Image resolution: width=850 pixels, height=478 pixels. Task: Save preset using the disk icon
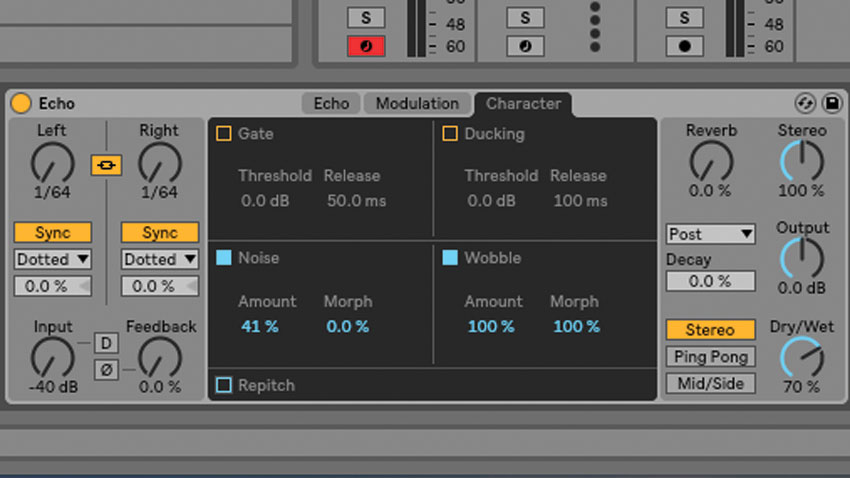pyautogui.click(x=832, y=103)
